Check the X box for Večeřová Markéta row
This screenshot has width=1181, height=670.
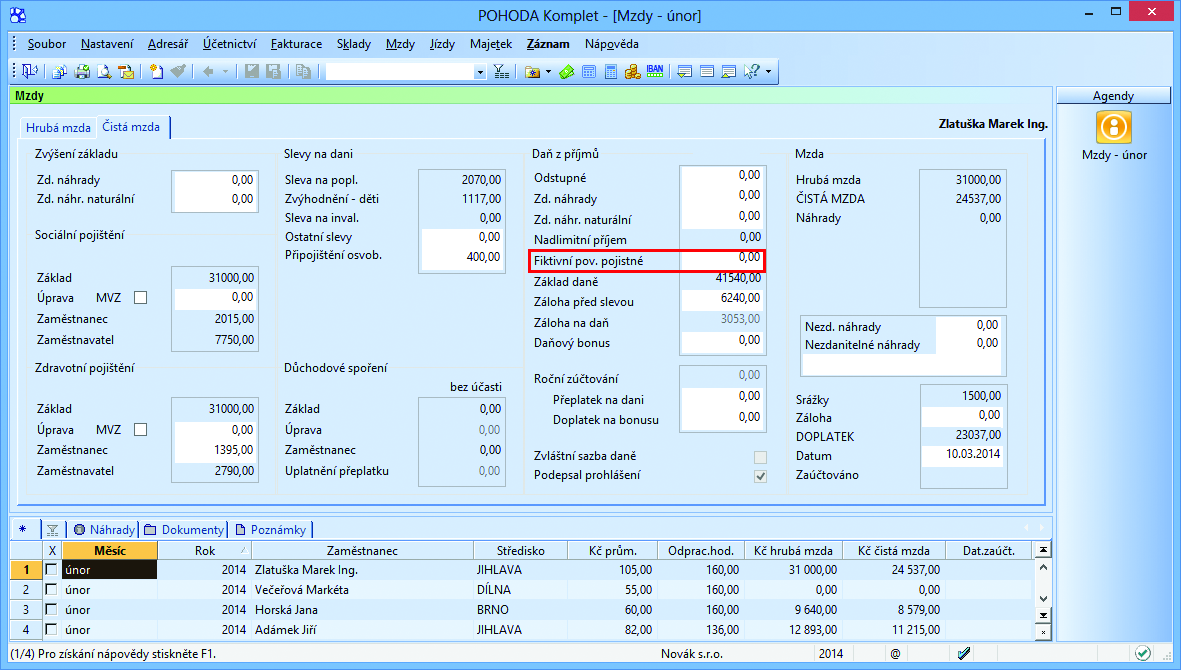(x=51, y=589)
